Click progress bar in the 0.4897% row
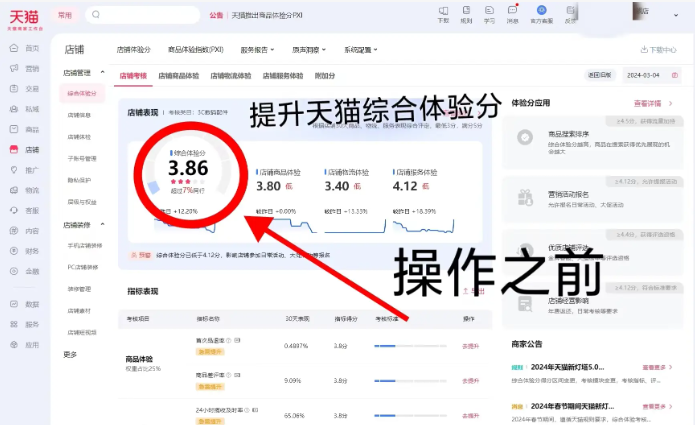695x425 pixels. click(x=410, y=346)
